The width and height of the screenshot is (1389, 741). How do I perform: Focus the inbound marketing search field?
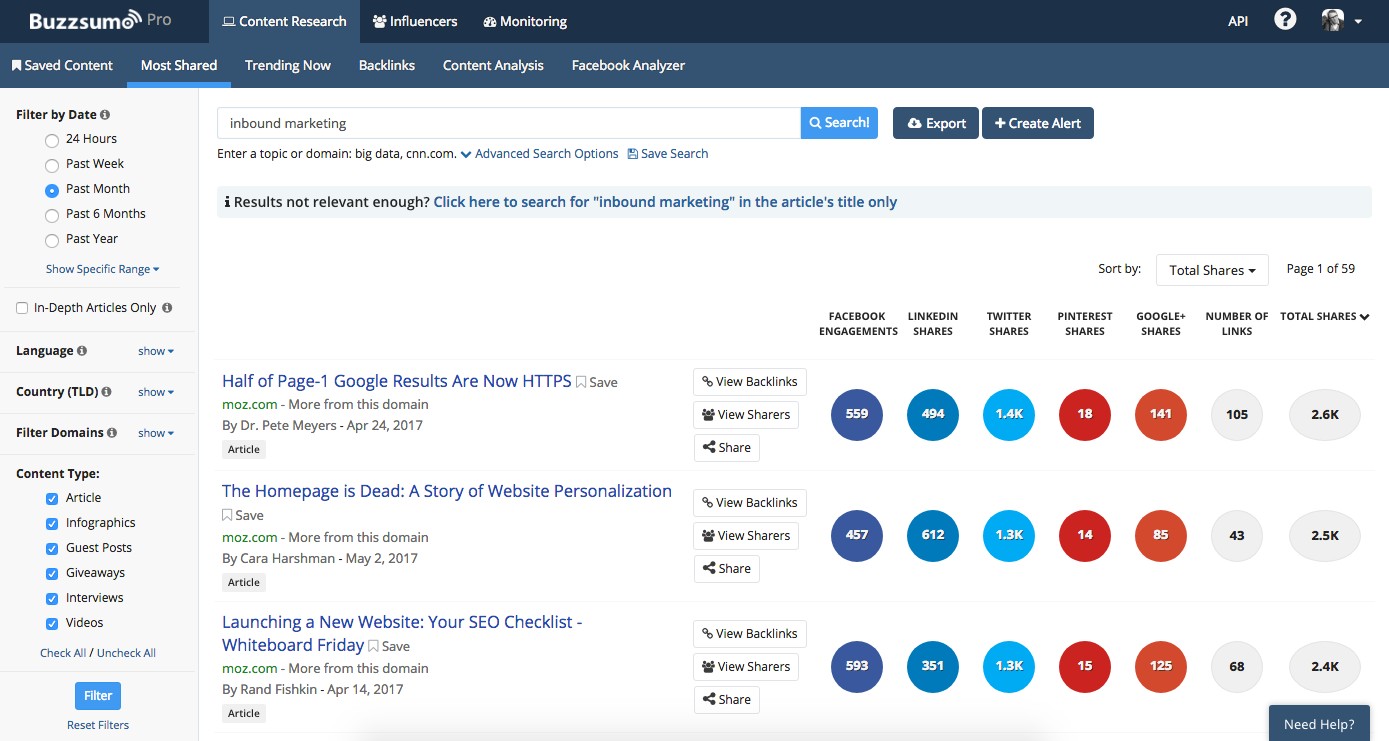[509, 123]
